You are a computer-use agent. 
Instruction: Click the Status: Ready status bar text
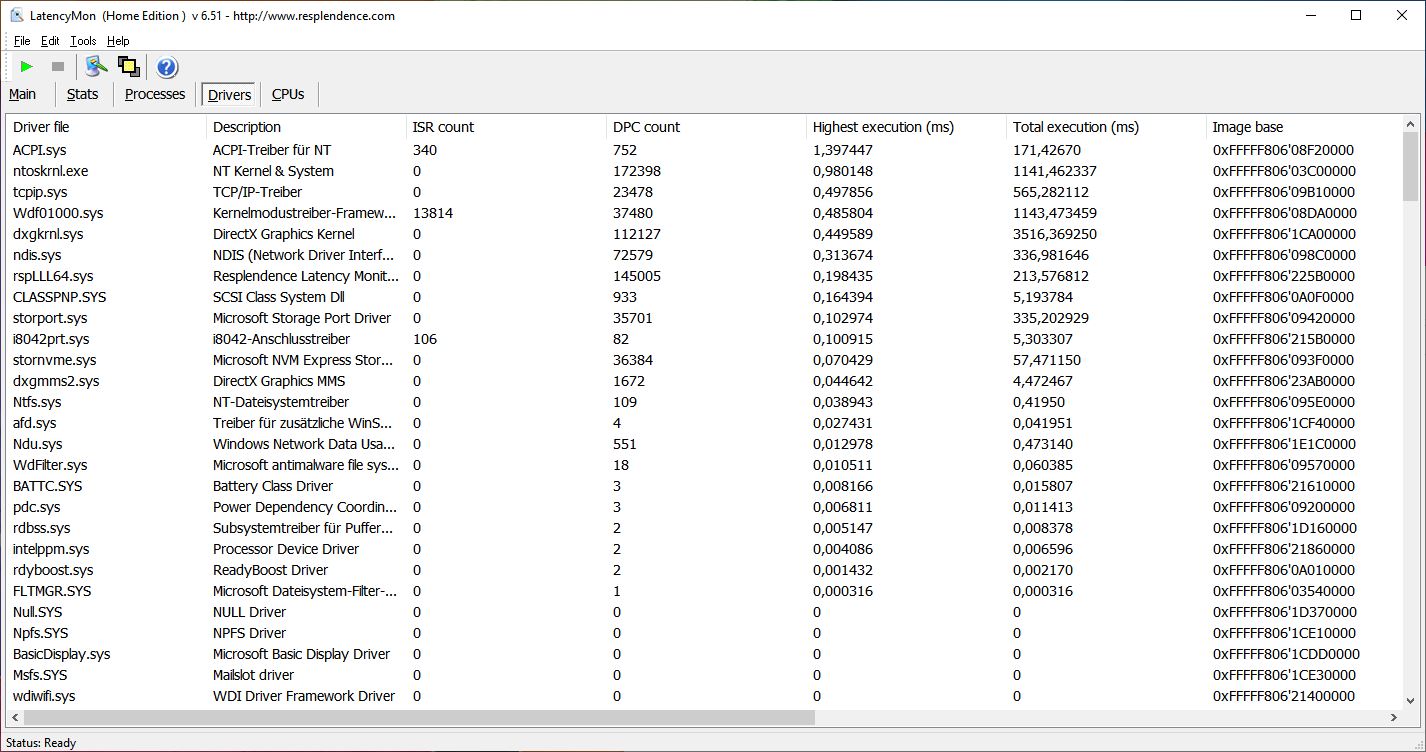(x=41, y=743)
